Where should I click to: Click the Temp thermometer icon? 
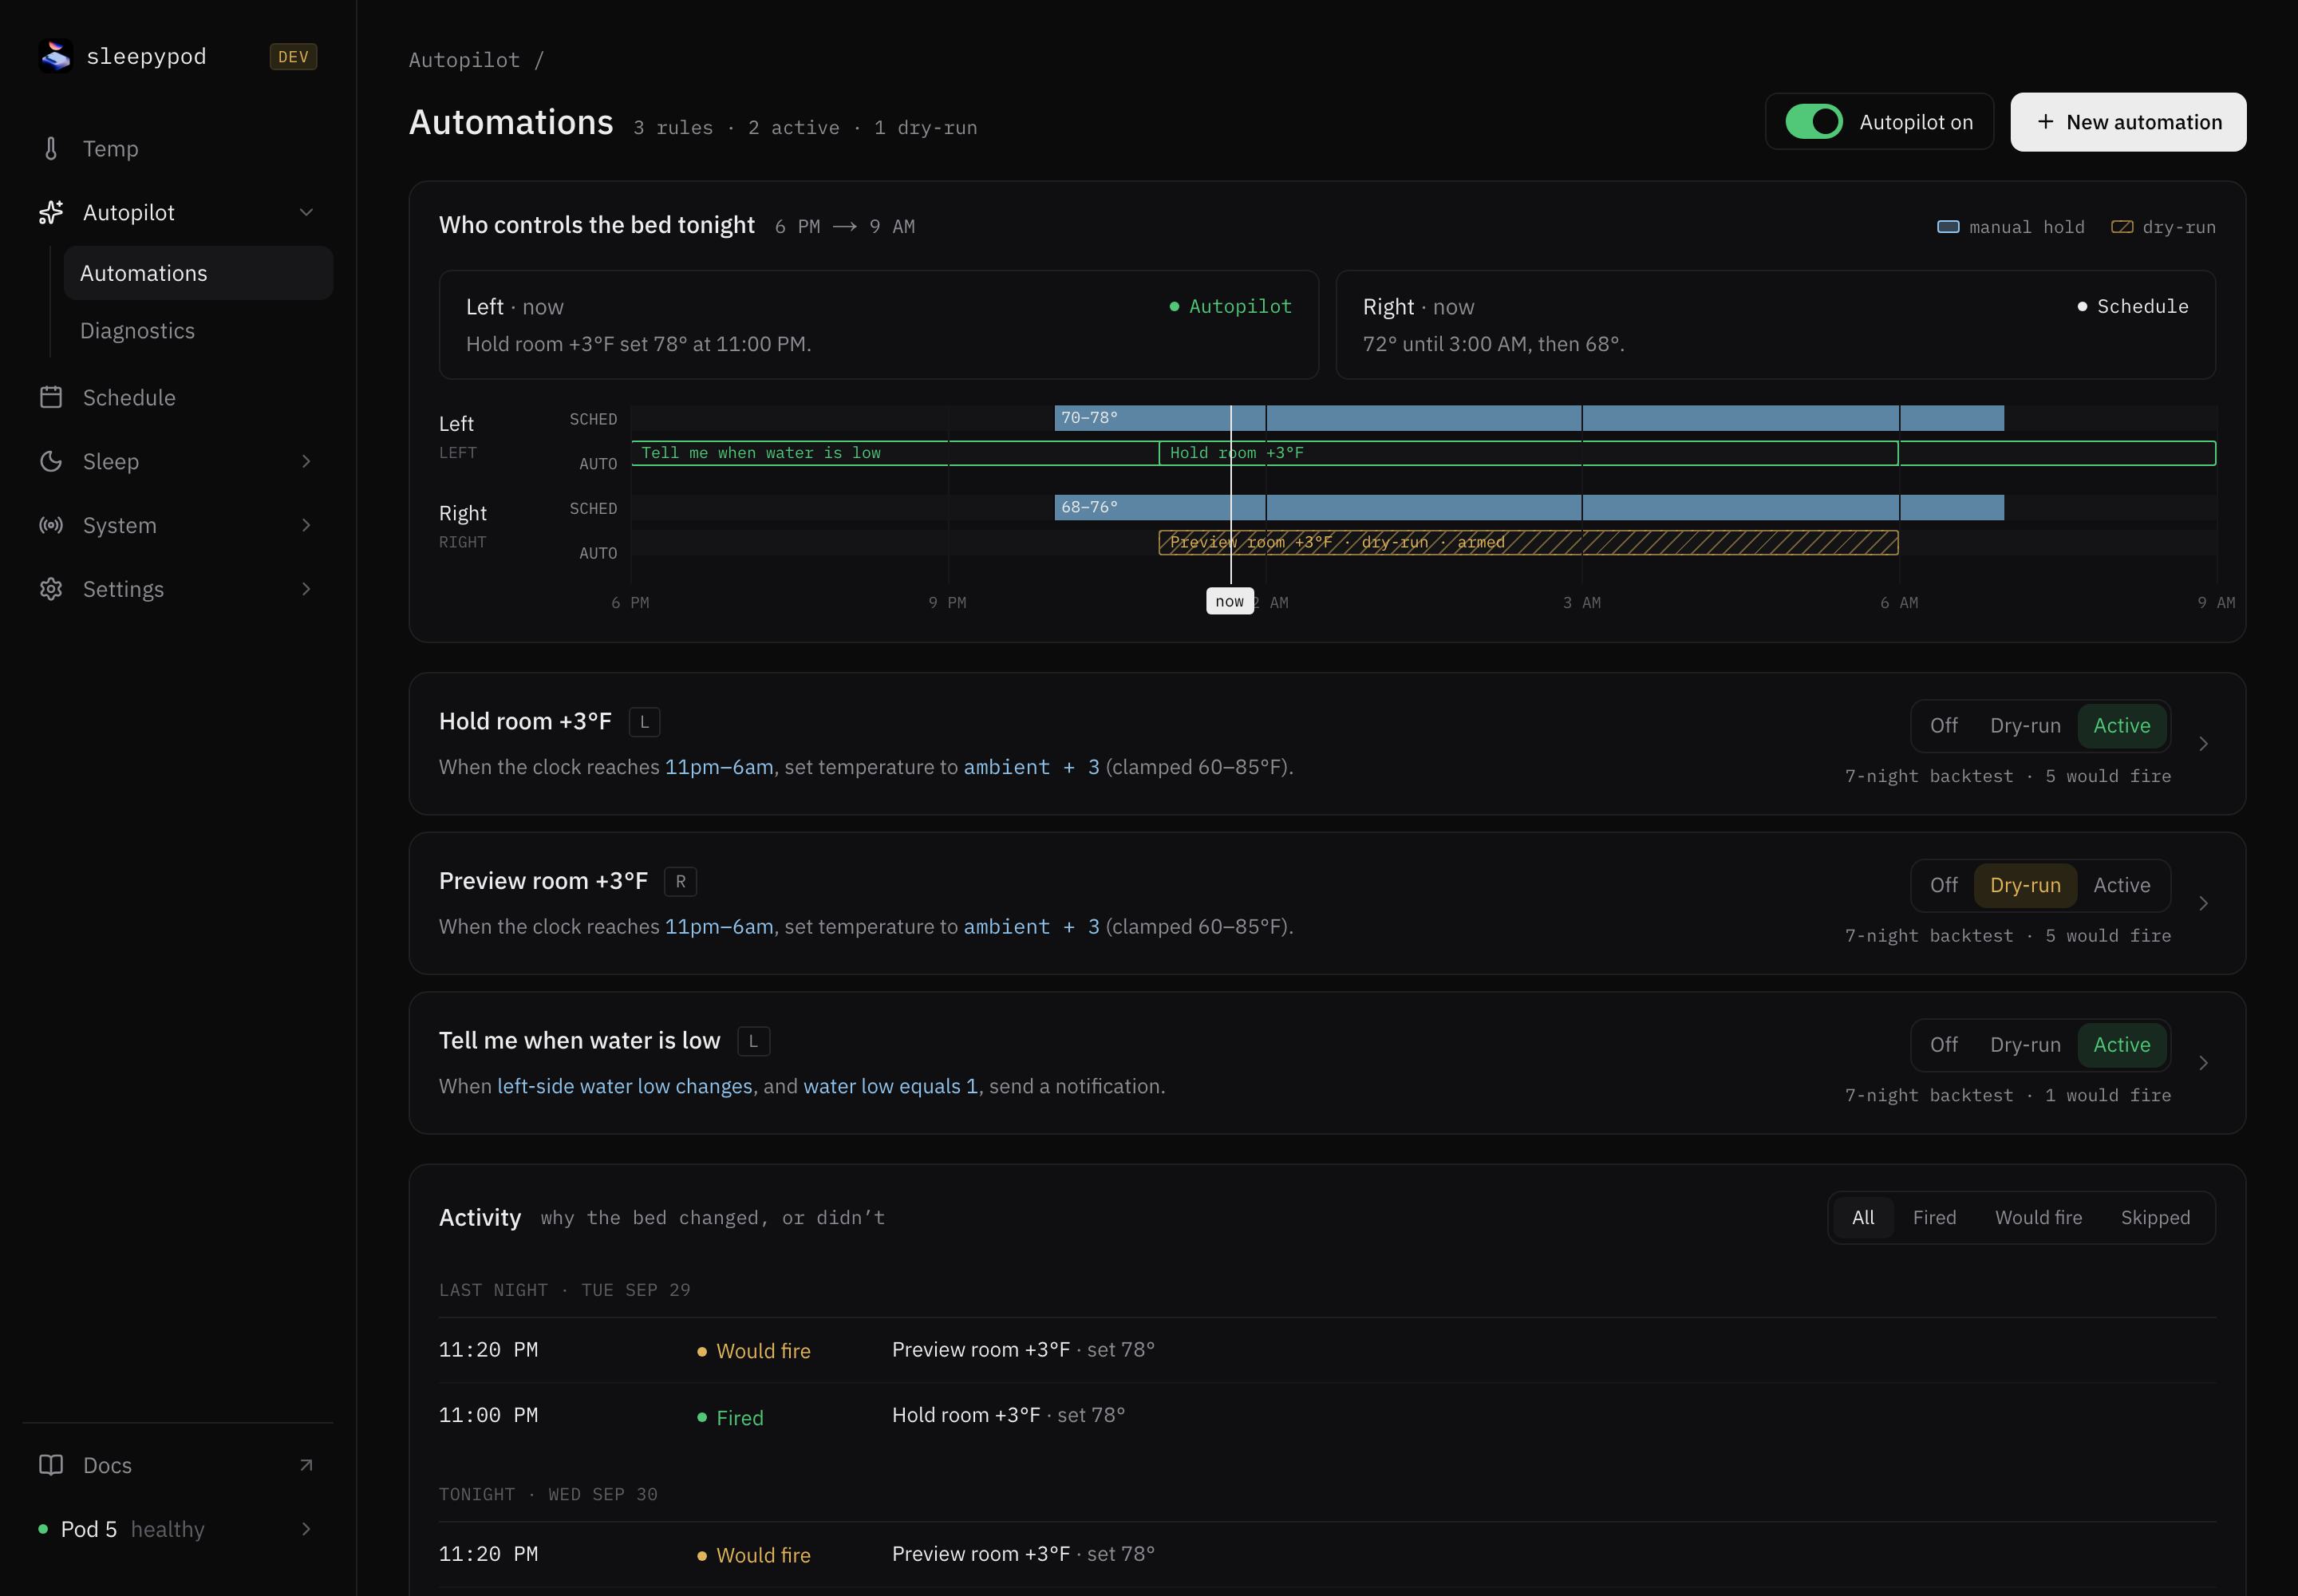tap(51, 149)
